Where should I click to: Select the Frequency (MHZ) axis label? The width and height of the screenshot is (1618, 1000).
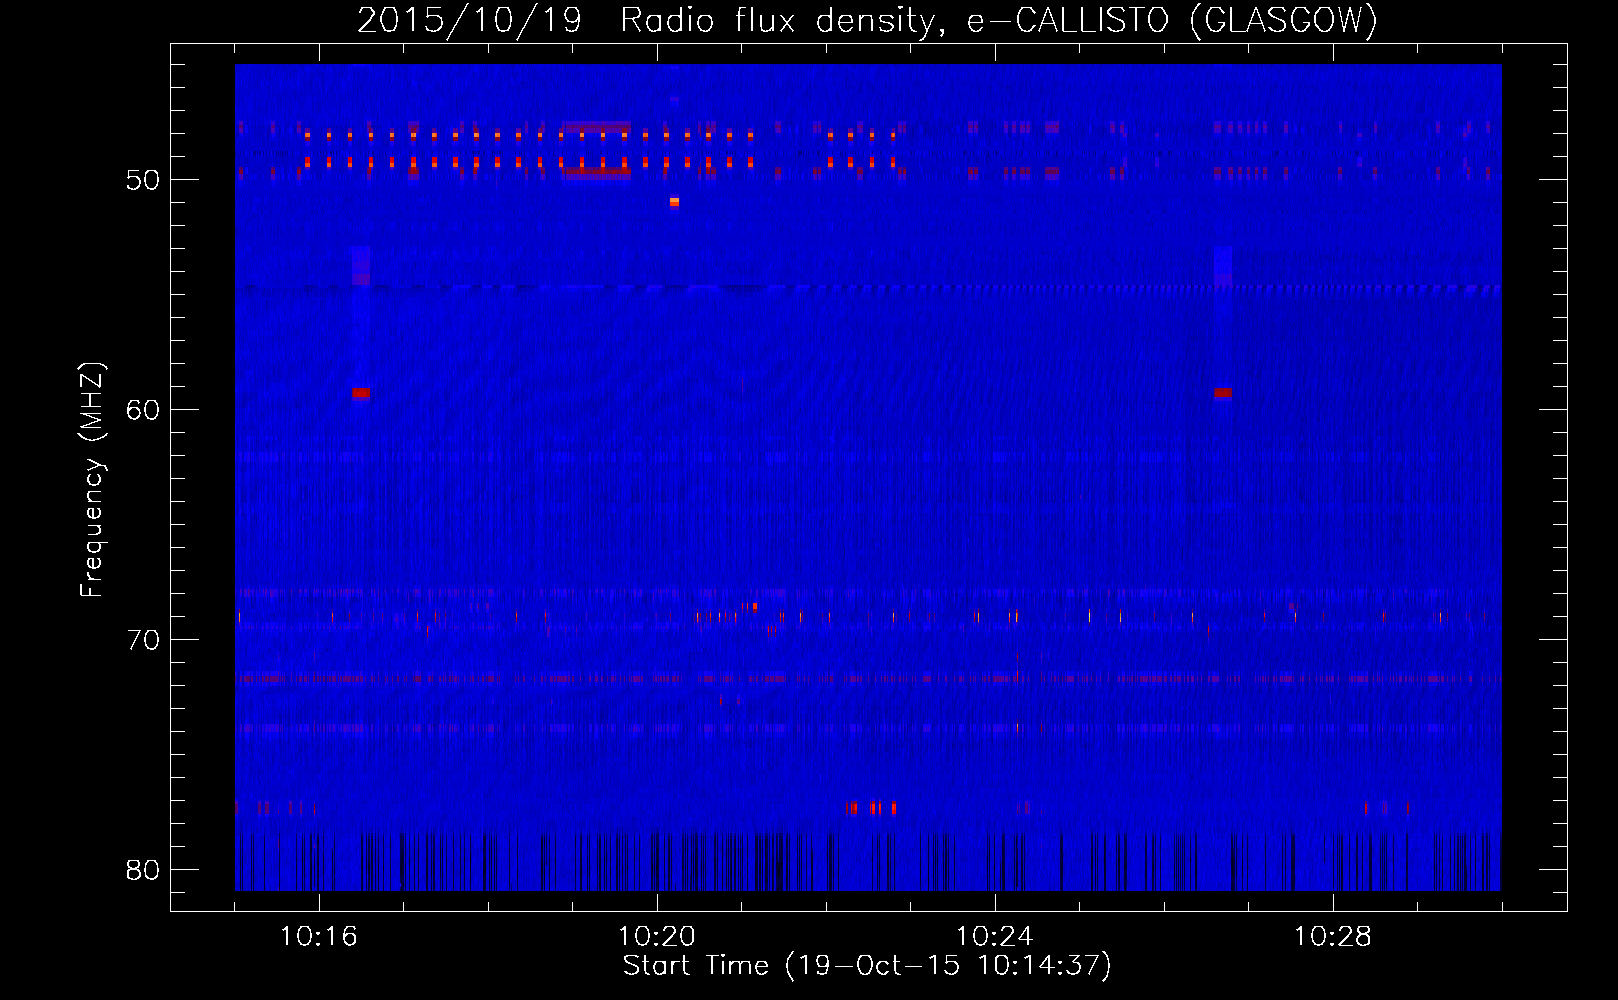(x=92, y=480)
